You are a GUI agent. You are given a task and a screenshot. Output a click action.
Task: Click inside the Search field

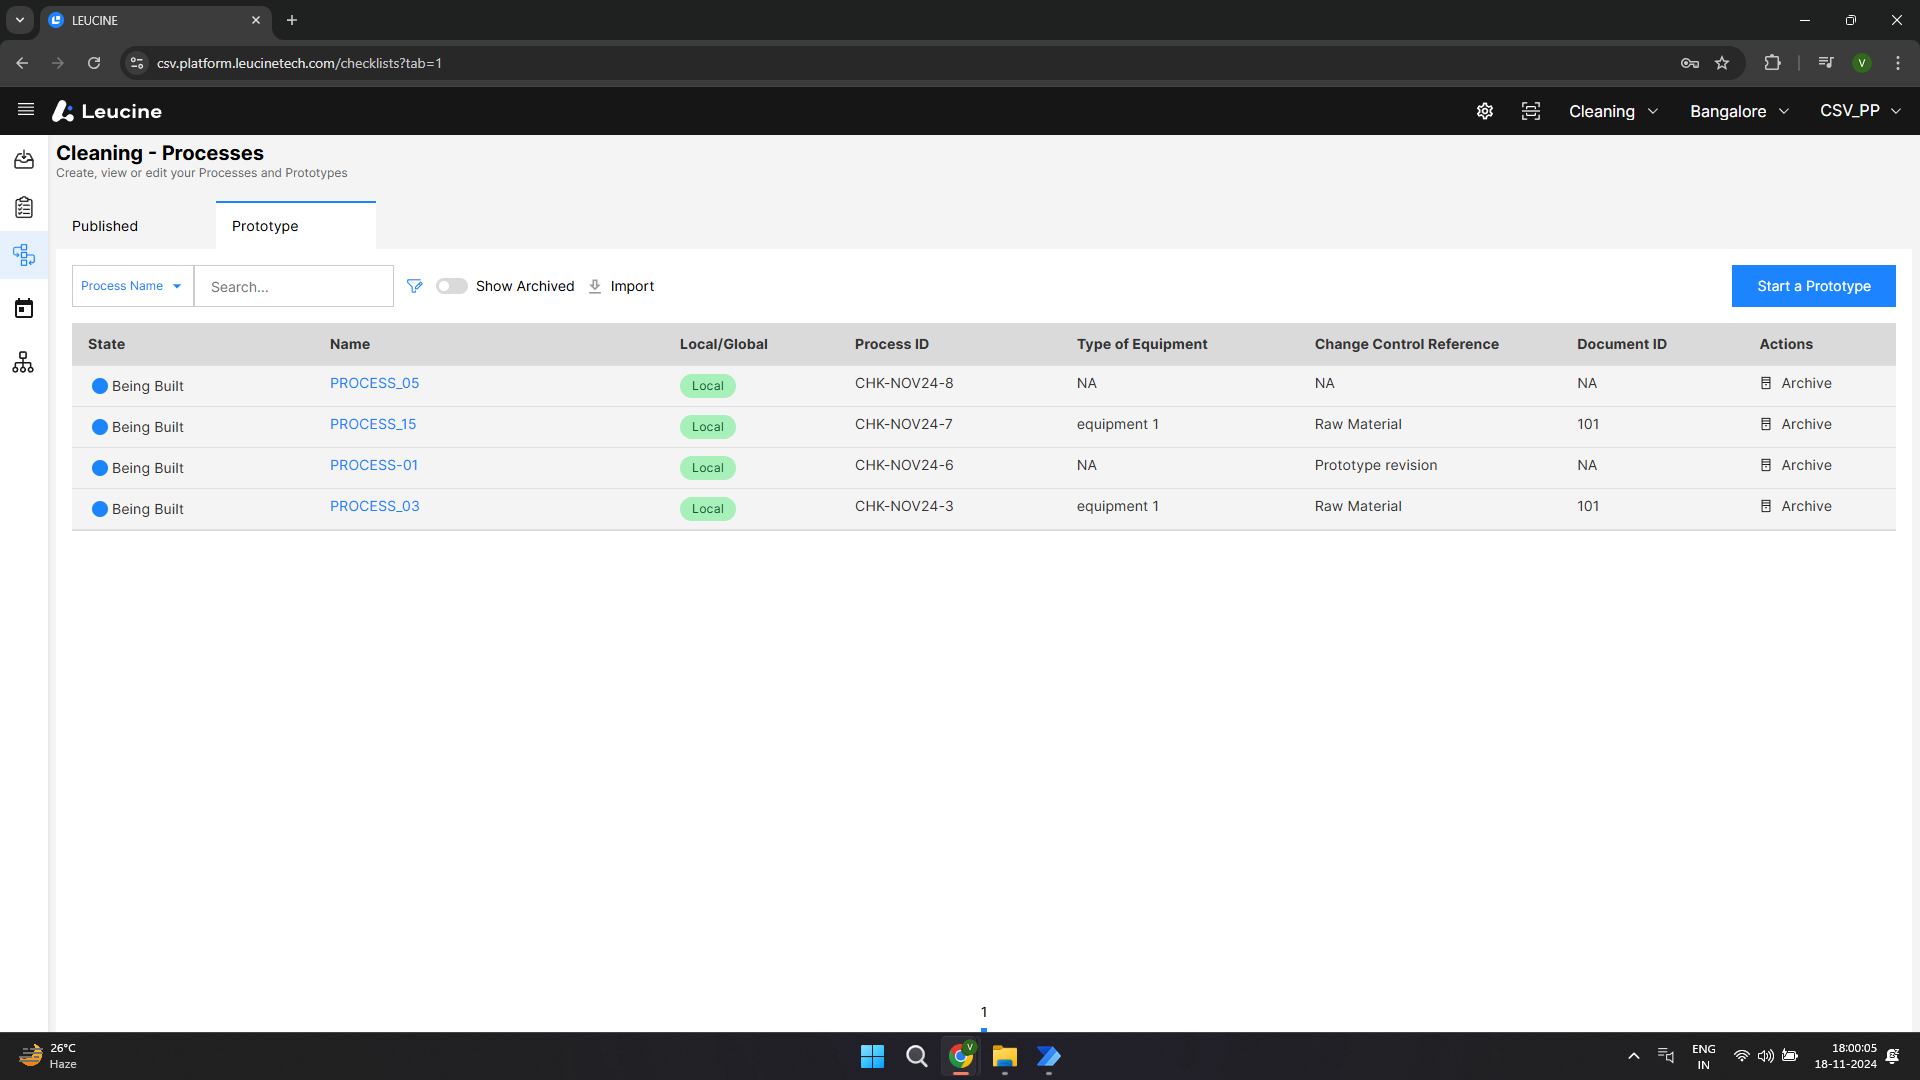293,286
